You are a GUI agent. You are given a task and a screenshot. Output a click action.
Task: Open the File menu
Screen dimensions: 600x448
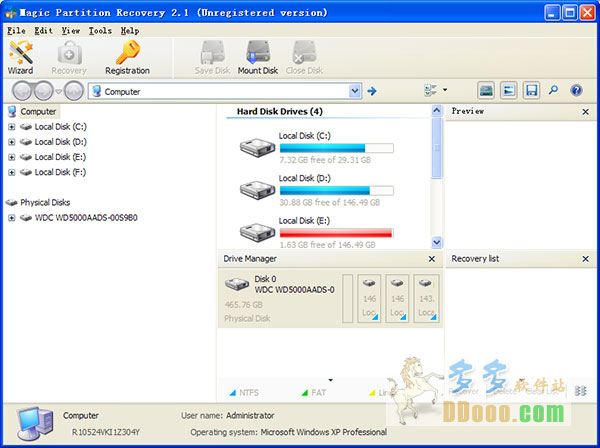16,31
